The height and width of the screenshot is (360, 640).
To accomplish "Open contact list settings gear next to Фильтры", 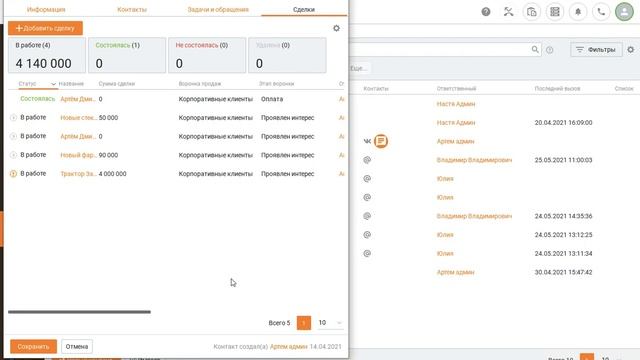I will click(631, 49).
